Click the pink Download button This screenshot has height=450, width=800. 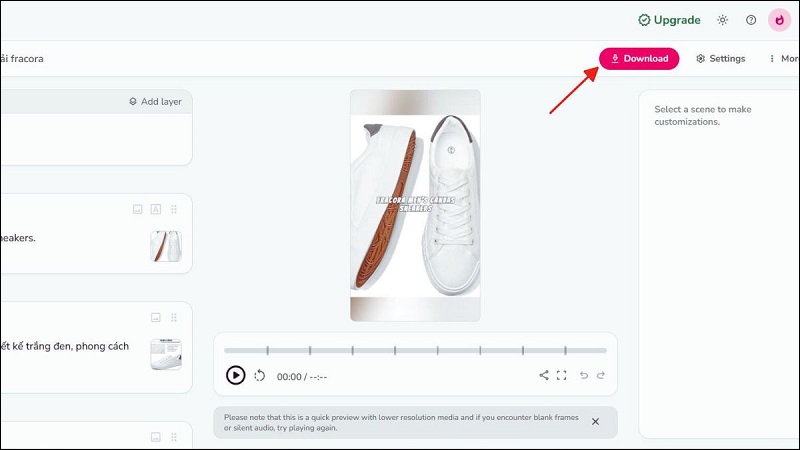click(x=639, y=59)
